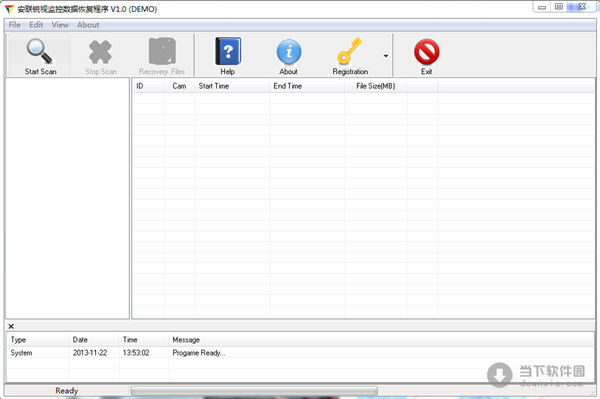Image resolution: width=600 pixels, height=399 pixels.
Task: Click the Date log column header
Action: point(94,340)
